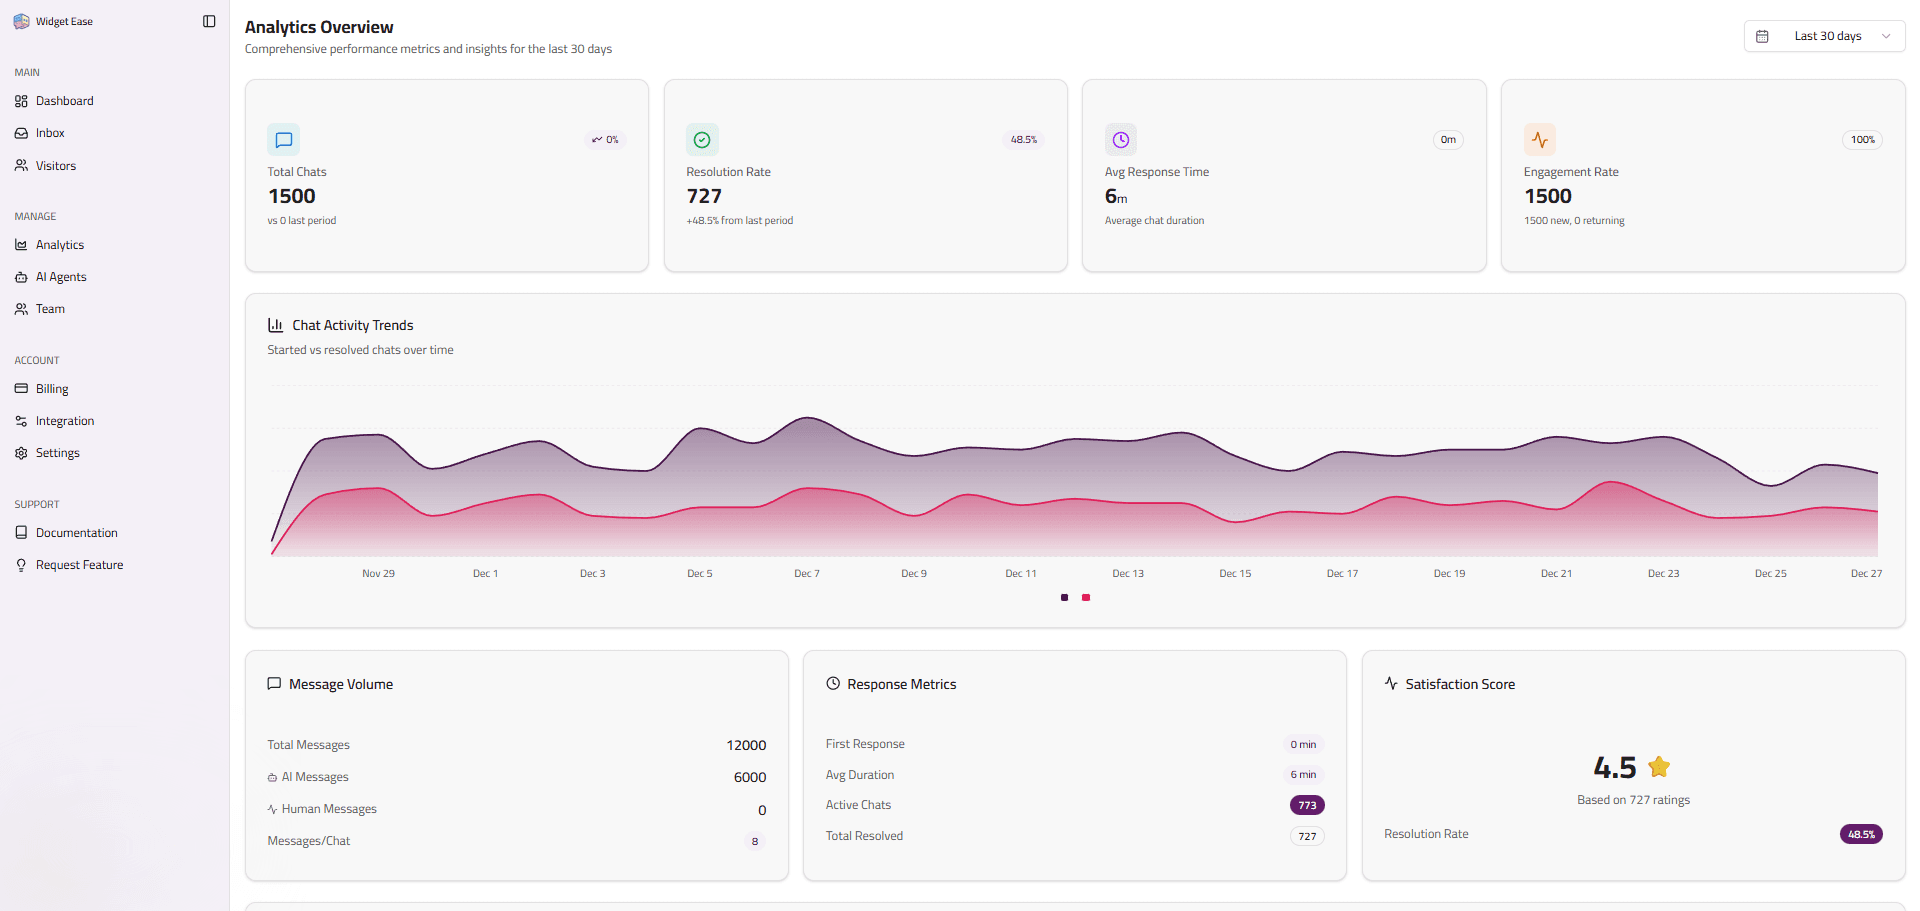Click the Engagement Rate pulse icon
Screen dimensions: 1920x911
pos(1539,140)
